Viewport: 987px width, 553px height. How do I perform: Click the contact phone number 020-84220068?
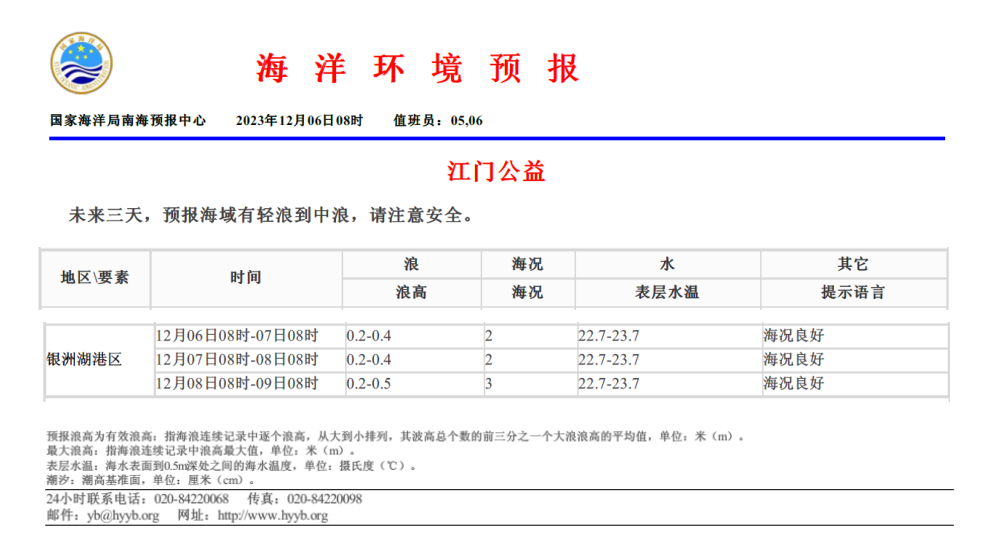(x=191, y=499)
